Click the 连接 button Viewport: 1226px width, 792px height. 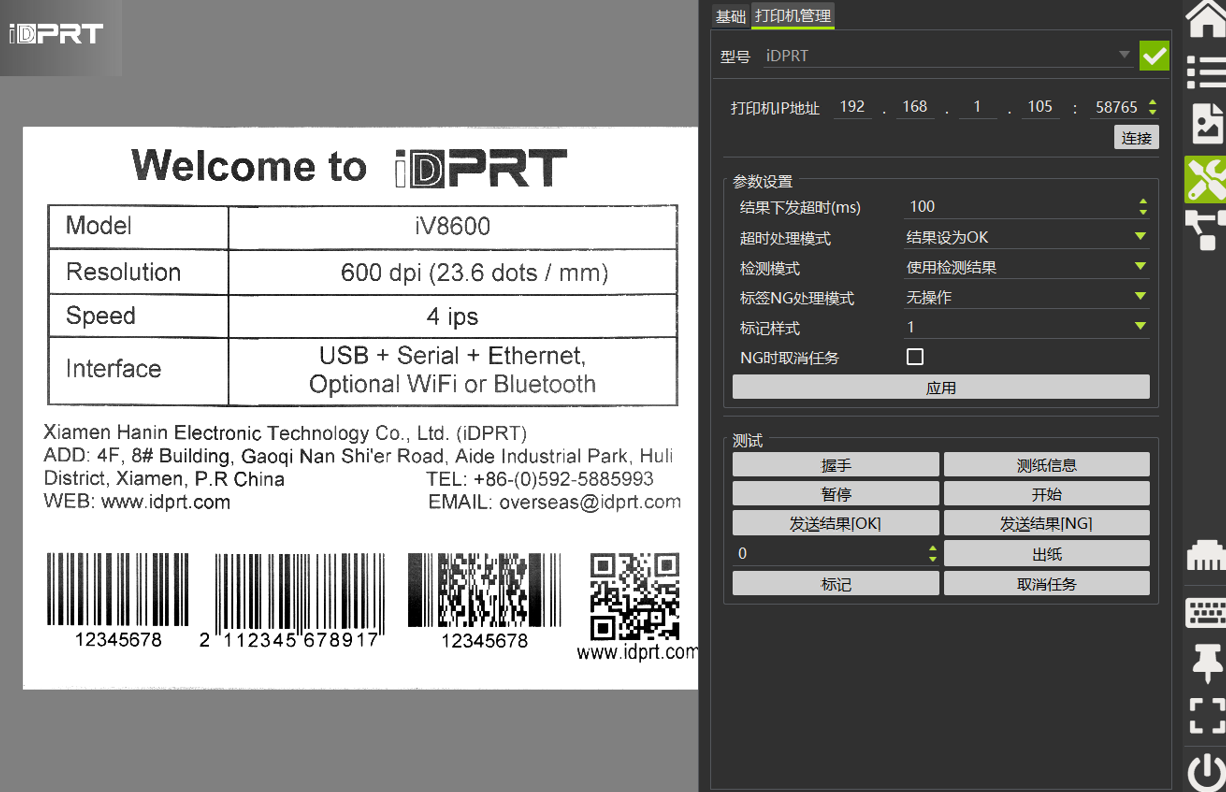[x=1137, y=137]
